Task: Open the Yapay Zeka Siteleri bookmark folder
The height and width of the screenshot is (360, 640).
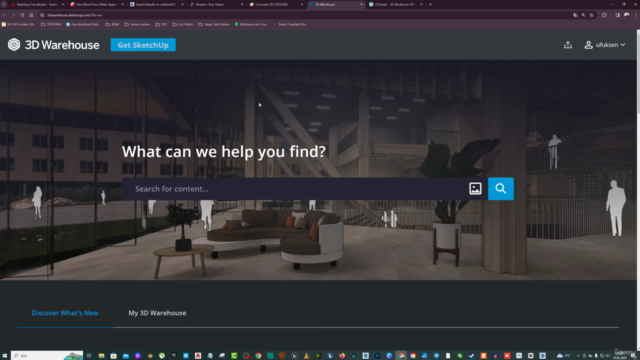Action: pos(213,24)
